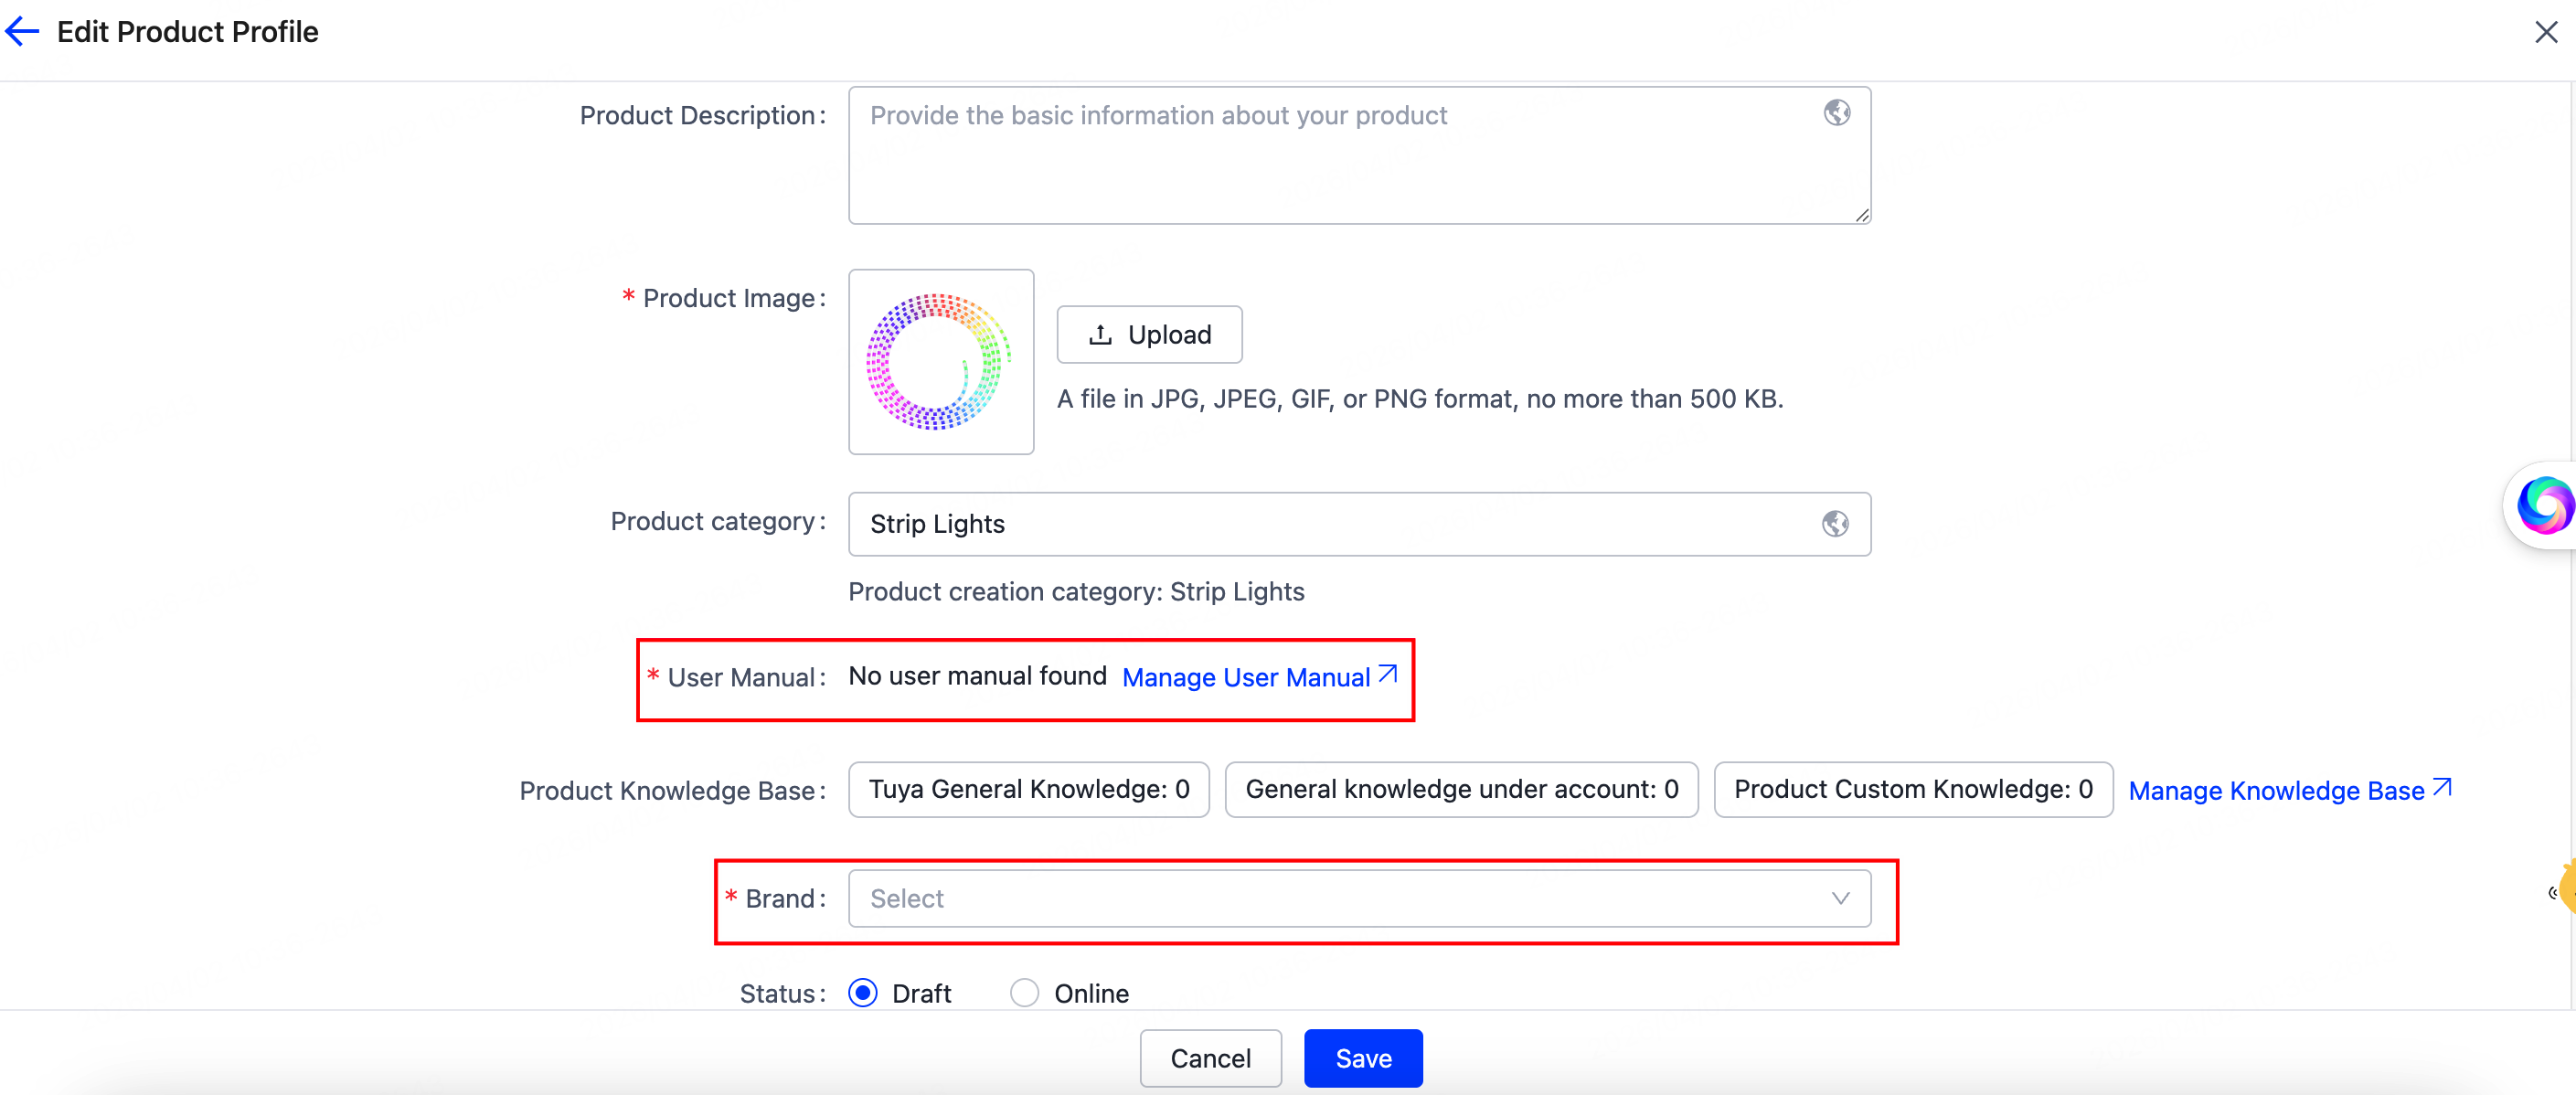Click the external link arrow beside Manage User Manual
The width and height of the screenshot is (2576, 1095).
click(x=1387, y=675)
